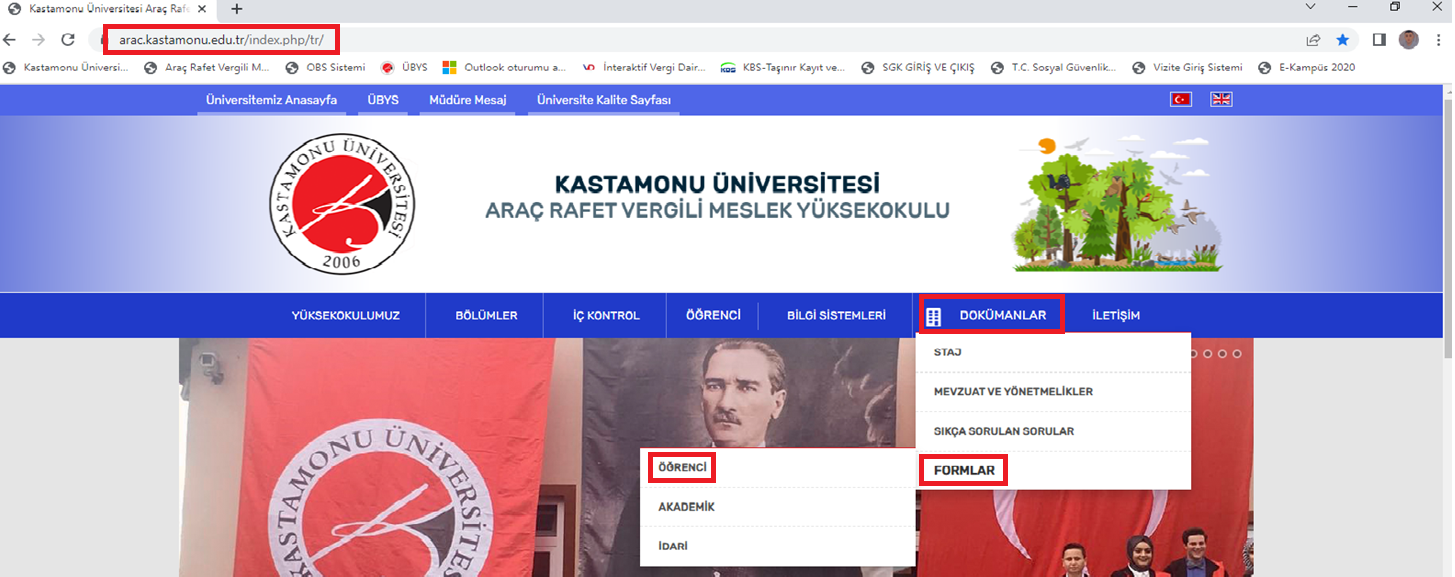The height and width of the screenshot is (577, 1455).
Task: Open the Vizite Giriş Sistemi bookmark
Action: coord(1188,68)
